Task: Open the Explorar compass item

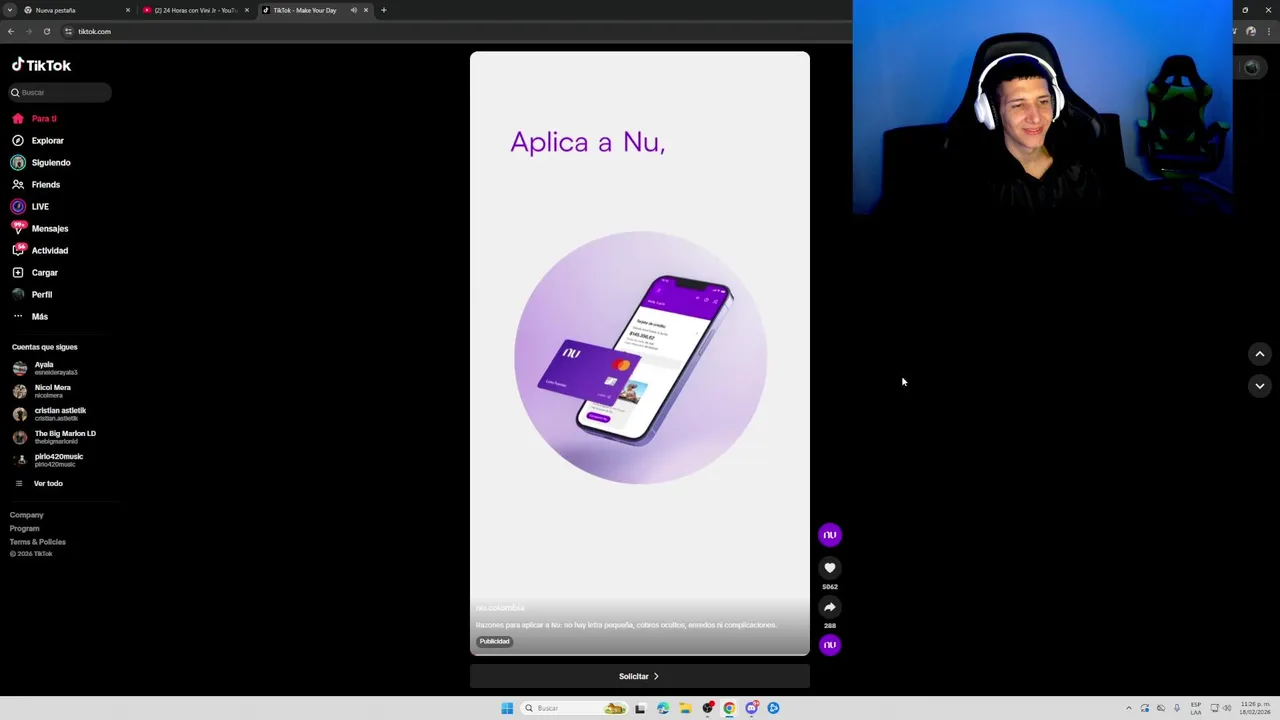Action: (x=38, y=140)
